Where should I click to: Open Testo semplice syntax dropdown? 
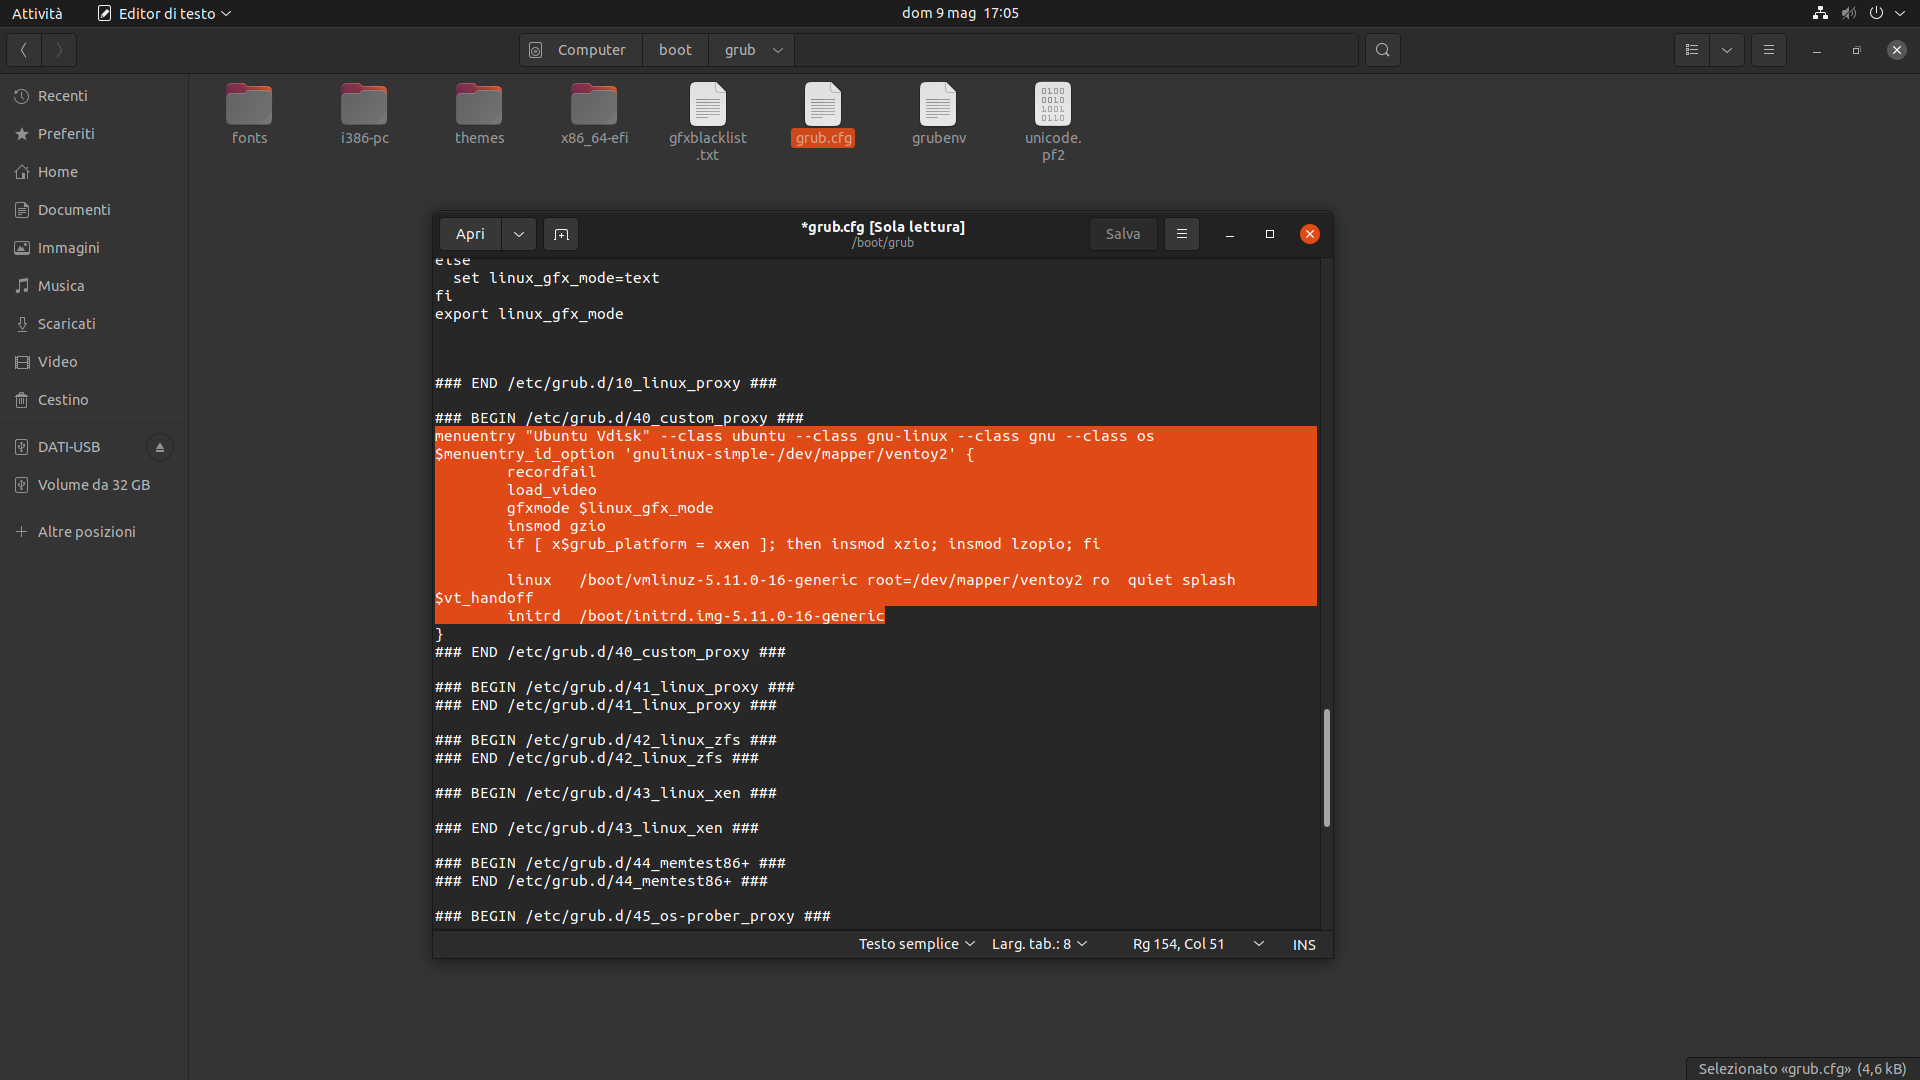coord(916,944)
